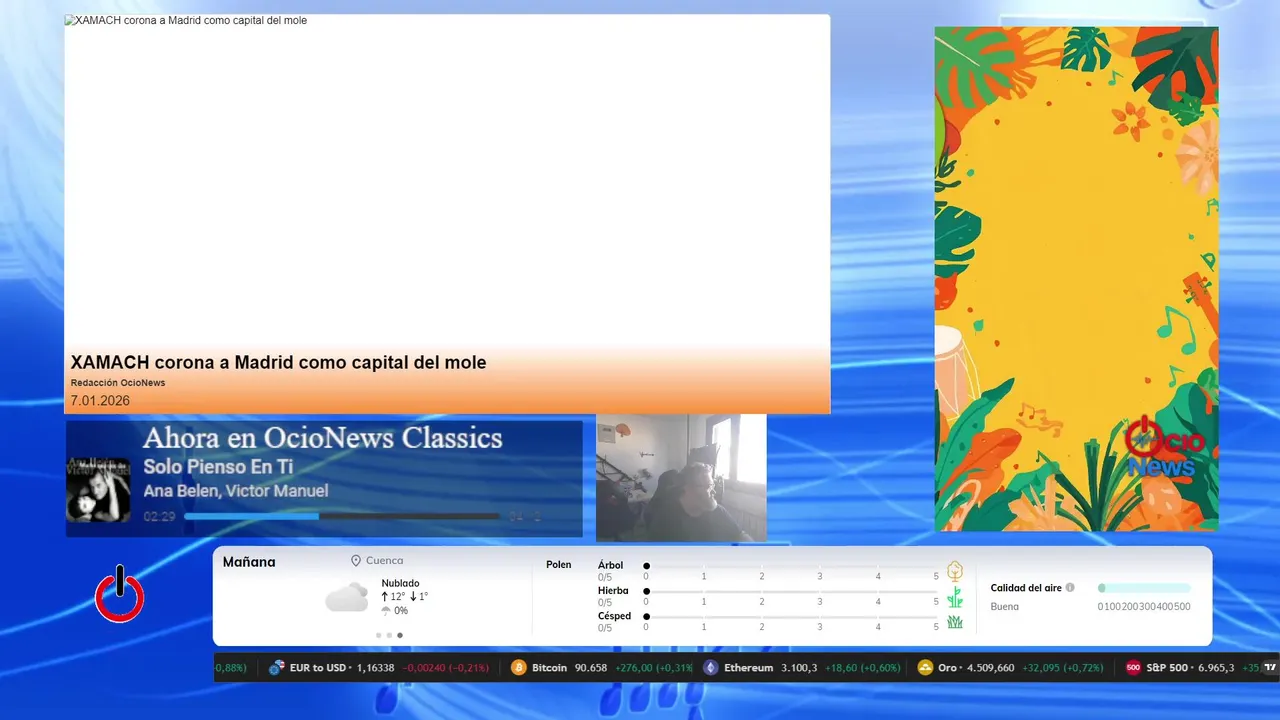Open the Ethereum ticker entry
1280x720 pixels.
(x=801, y=668)
